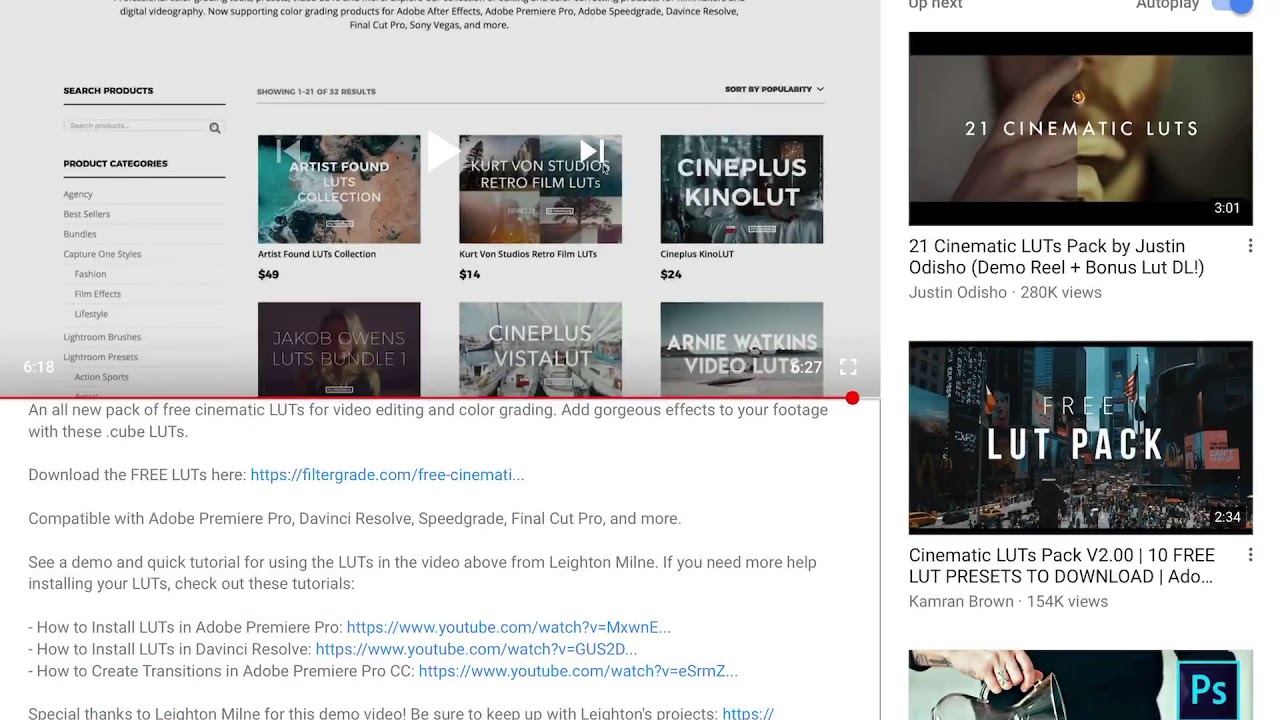This screenshot has height=720, width=1280.
Task: Select the Fashion subcategory
Action: (x=90, y=274)
